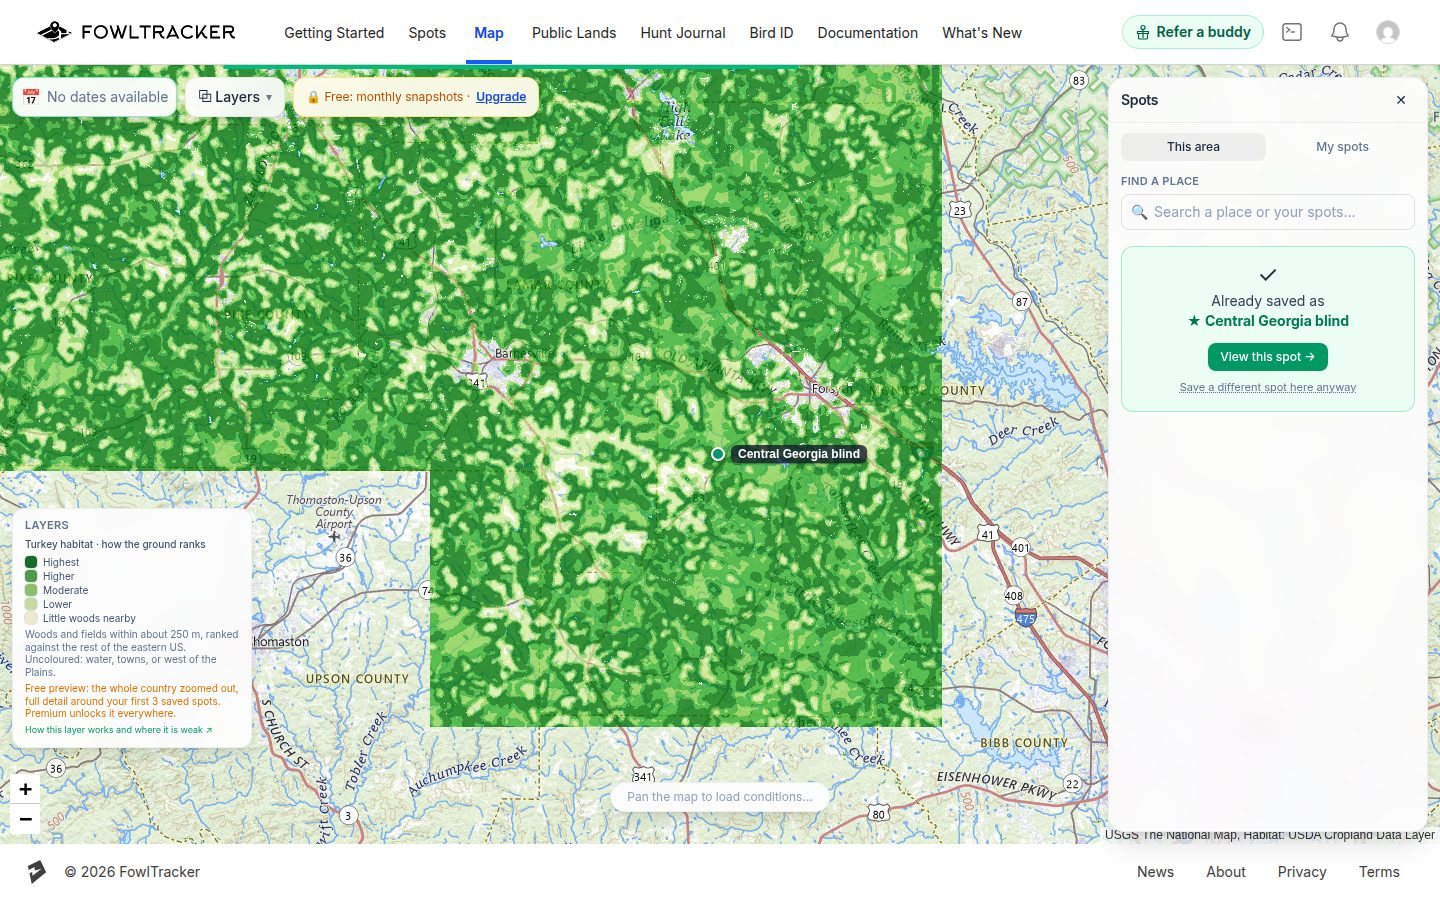This screenshot has height=900, width=1440.
Task: Click the Moderate habitat color swatch
Action: pyautogui.click(x=31, y=590)
